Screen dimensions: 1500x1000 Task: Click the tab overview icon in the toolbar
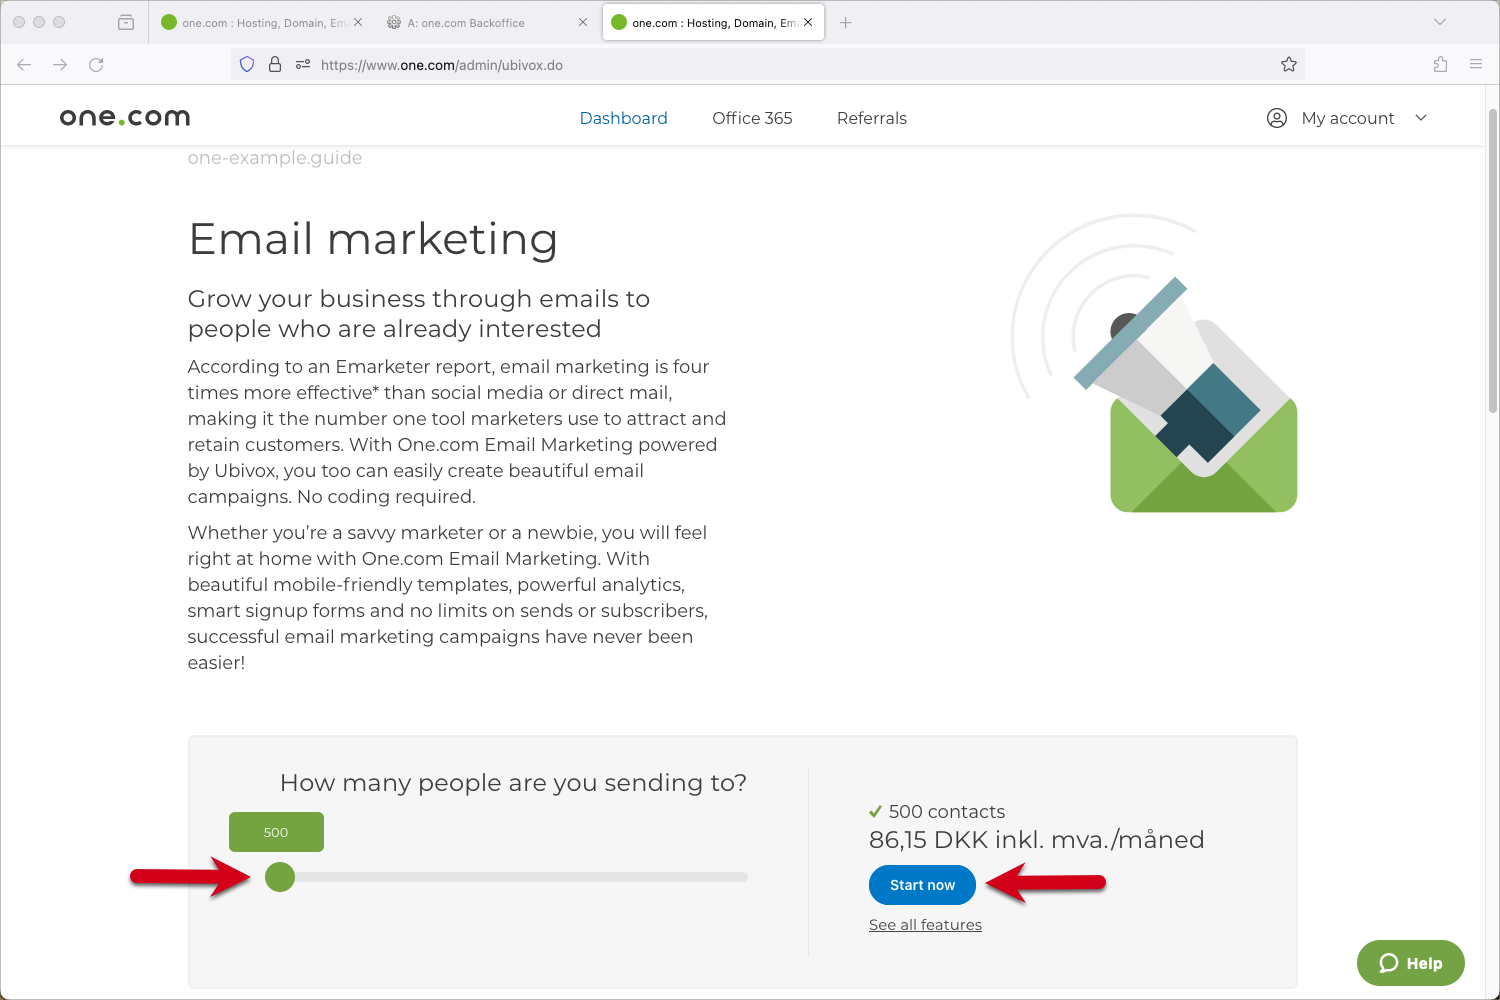point(125,21)
